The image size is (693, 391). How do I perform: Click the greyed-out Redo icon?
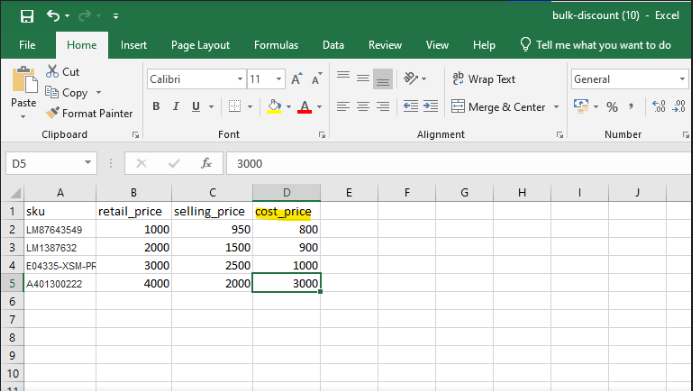tap(84, 16)
